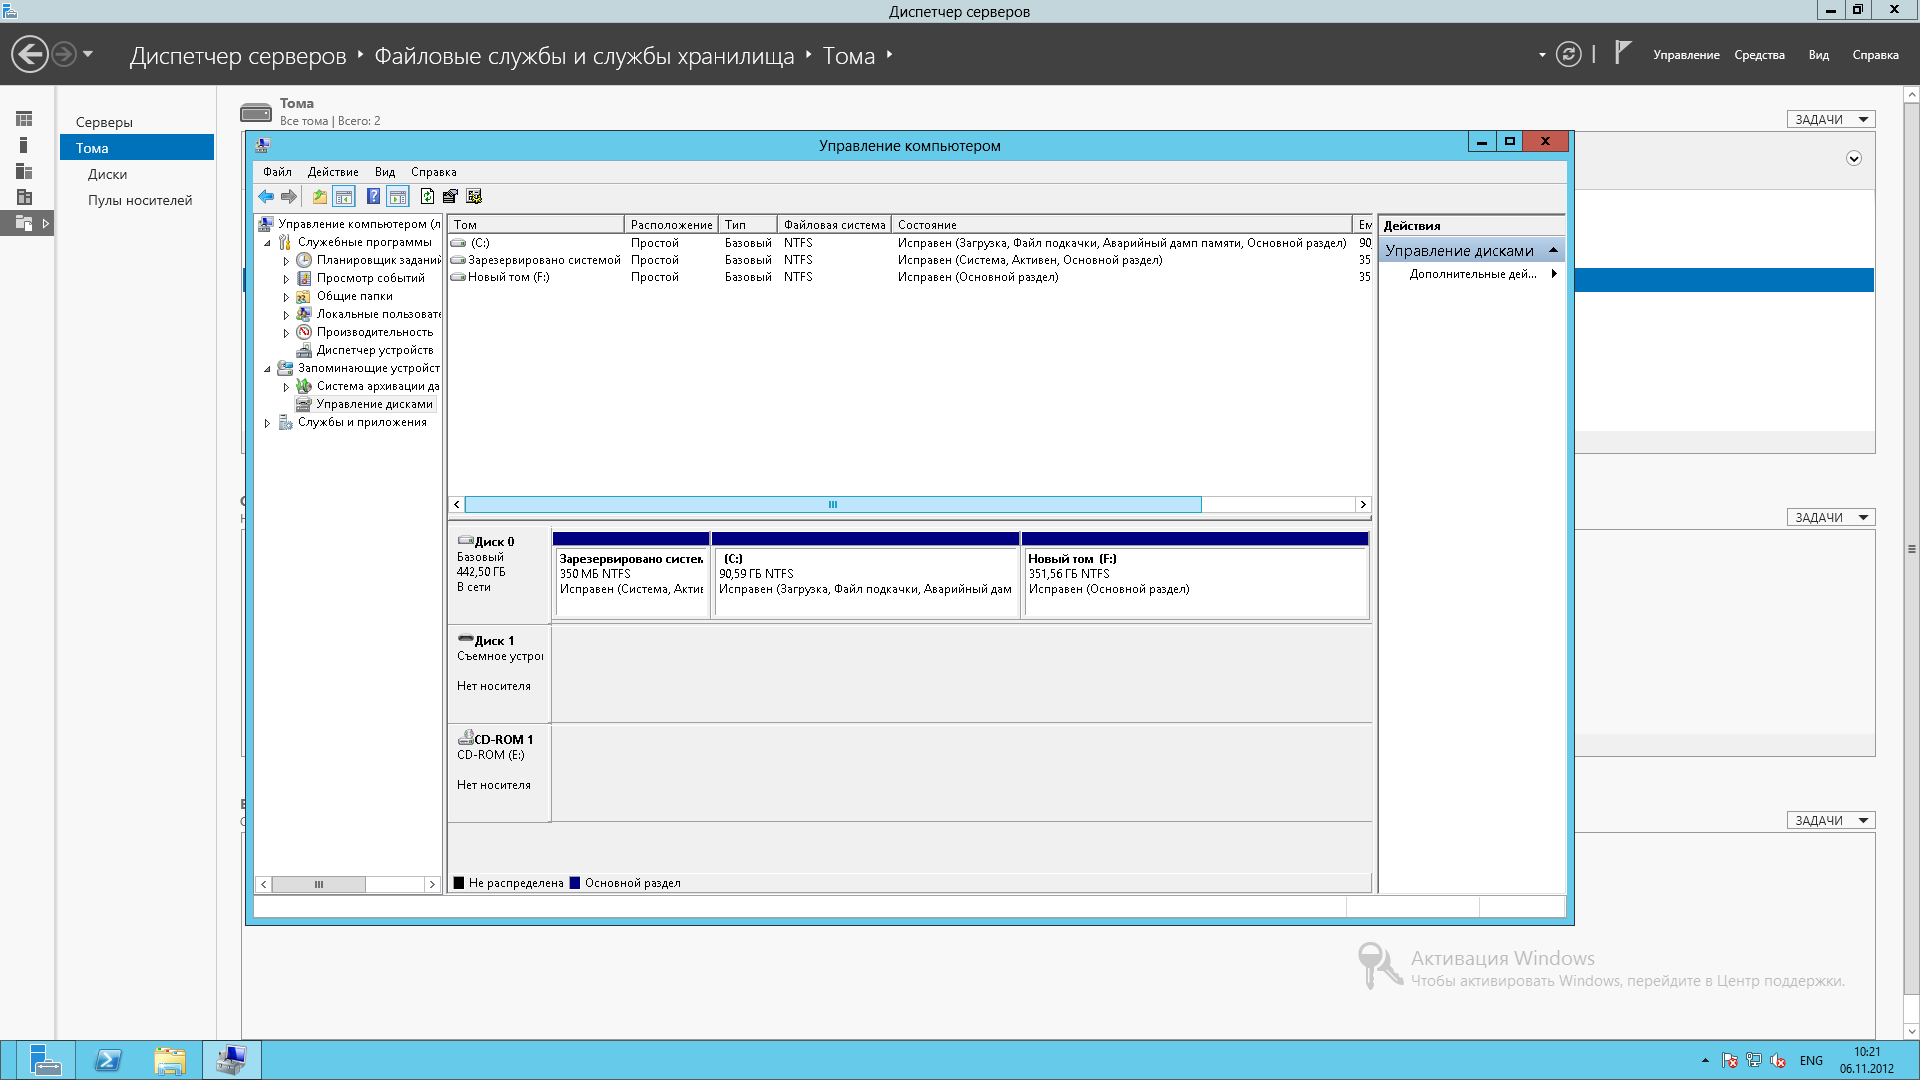Sort by the Состояние column header
Image resolution: width=1920 pixels, height=1080 pixels.
pyautogui.click(x=1121, y=225)
